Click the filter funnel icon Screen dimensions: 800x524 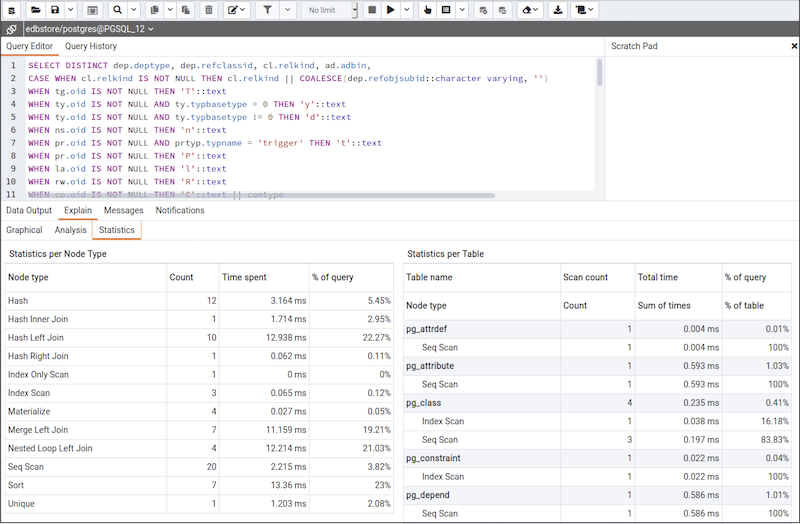[x=267, y=10]
